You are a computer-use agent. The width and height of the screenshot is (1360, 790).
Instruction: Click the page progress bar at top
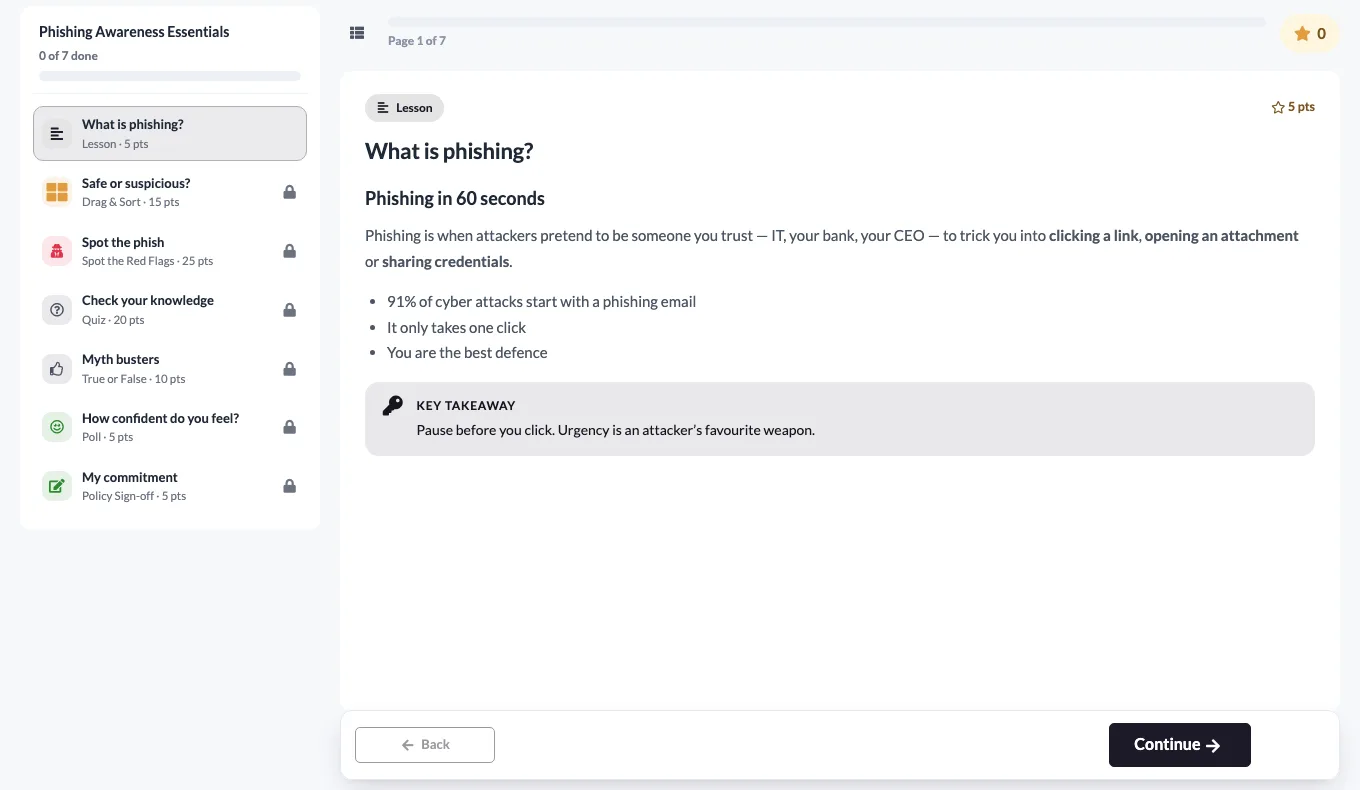click(x=827, y=22)
